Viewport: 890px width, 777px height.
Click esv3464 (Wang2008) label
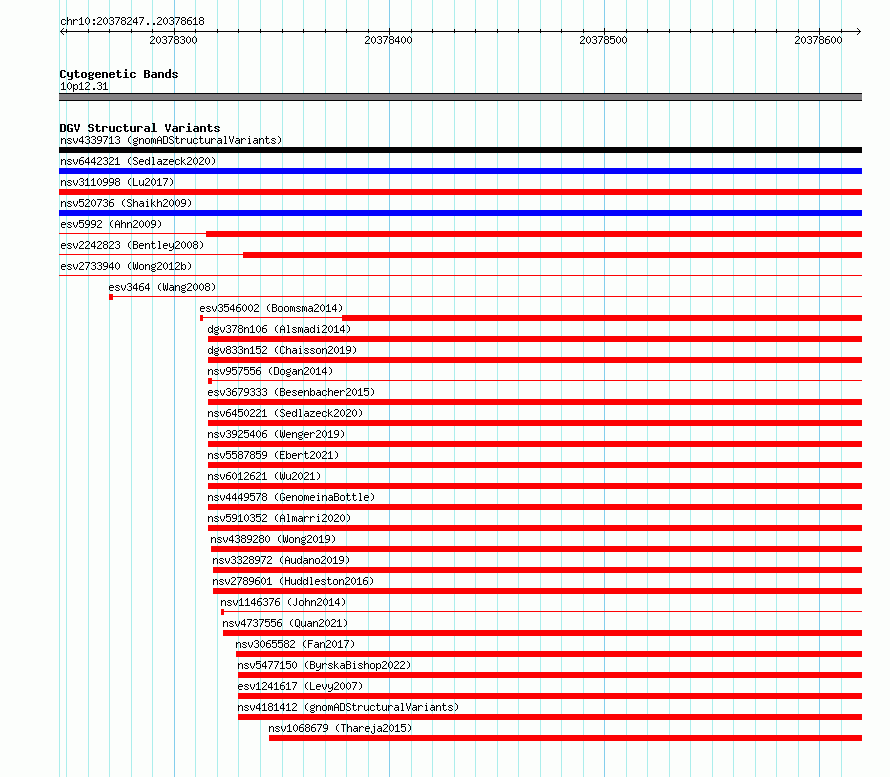pyautogui.click(x=162, y=287)
